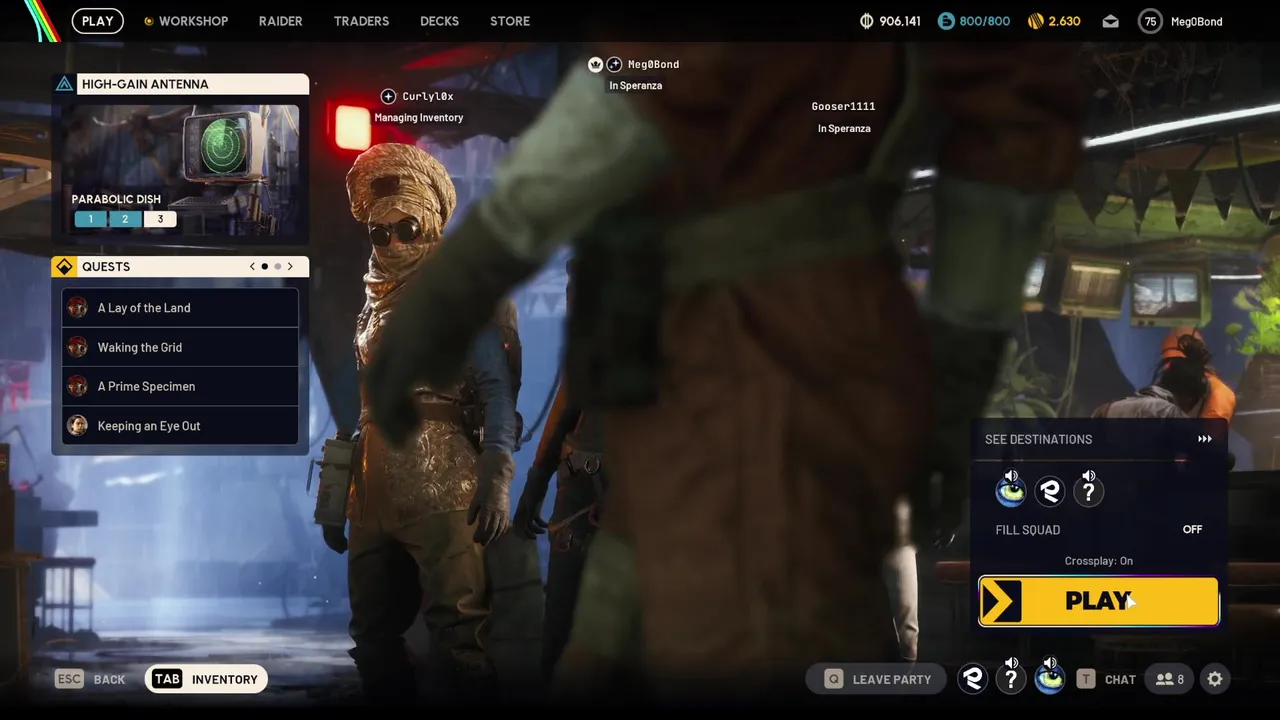
Task: Open the Play tab in top navigation
Action: coord(98,21)
